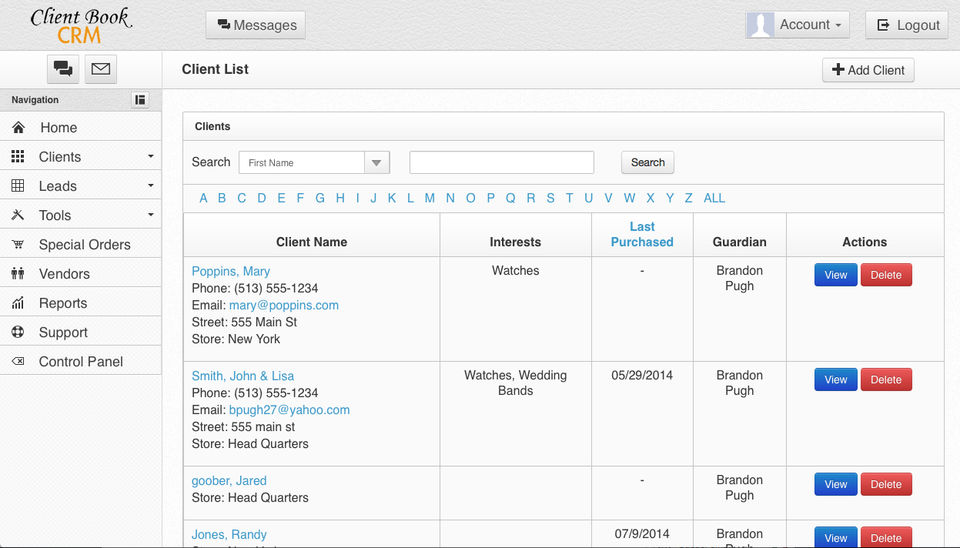Click the Interests column header
This screenshot has height=548, width=960.
[515, 242]
